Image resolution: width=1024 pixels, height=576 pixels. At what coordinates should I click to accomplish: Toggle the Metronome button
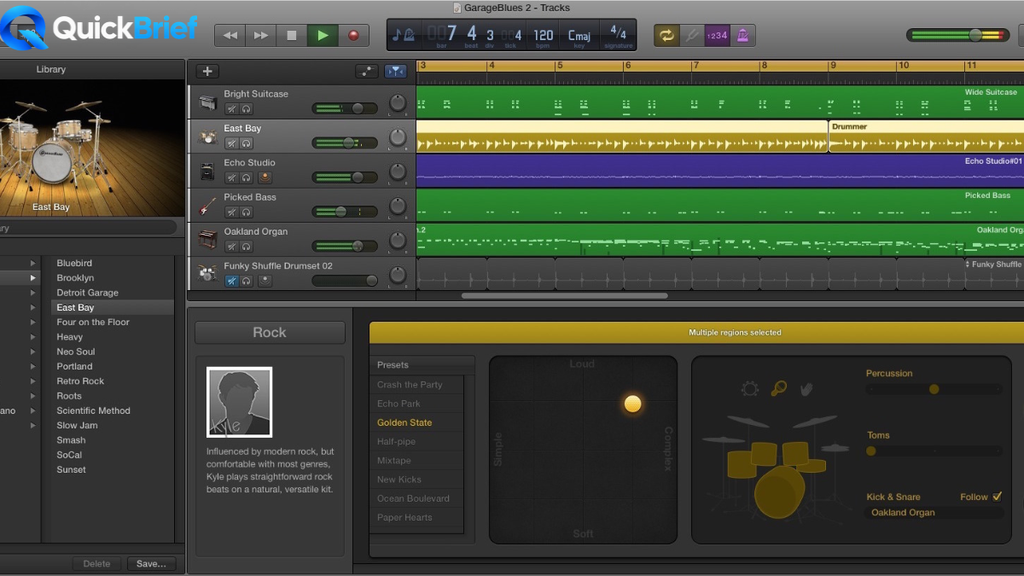(x=743, y=35)
